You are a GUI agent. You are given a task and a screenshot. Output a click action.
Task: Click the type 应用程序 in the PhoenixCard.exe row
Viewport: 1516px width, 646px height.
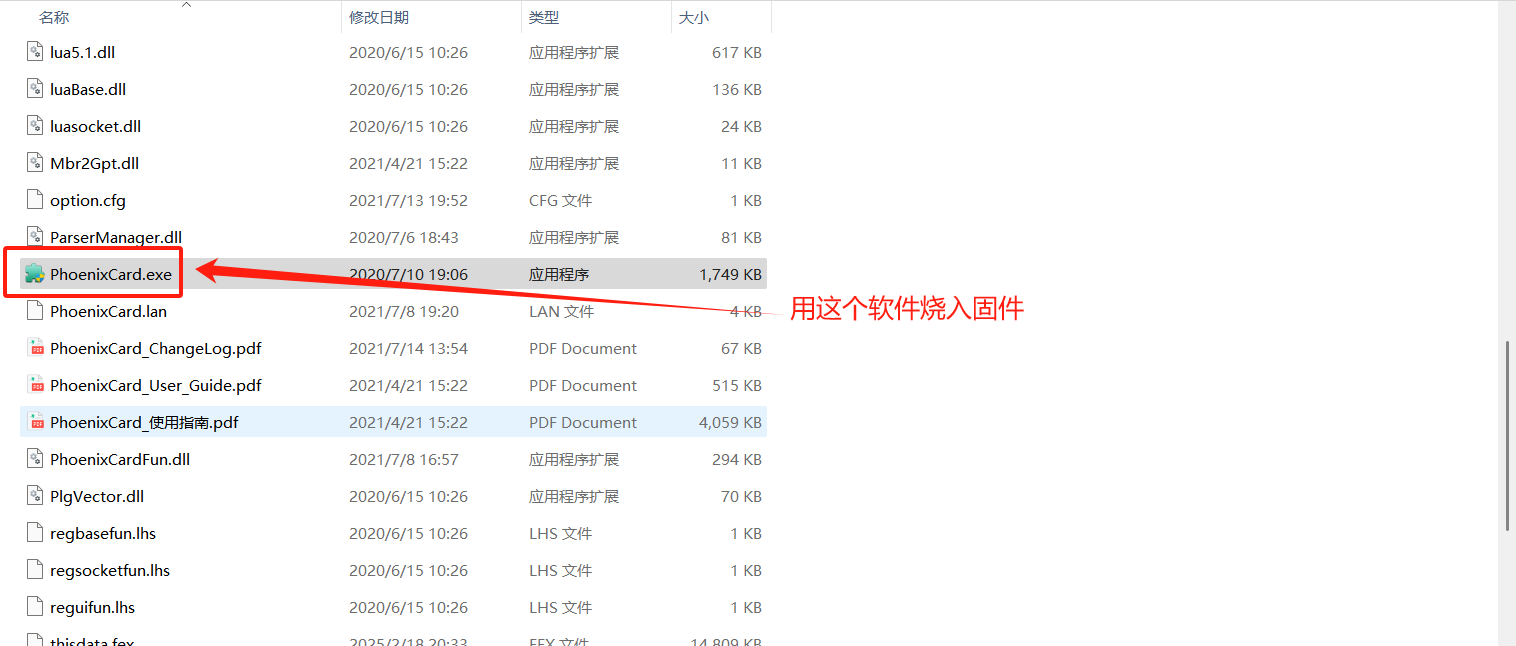coord(559,274)
